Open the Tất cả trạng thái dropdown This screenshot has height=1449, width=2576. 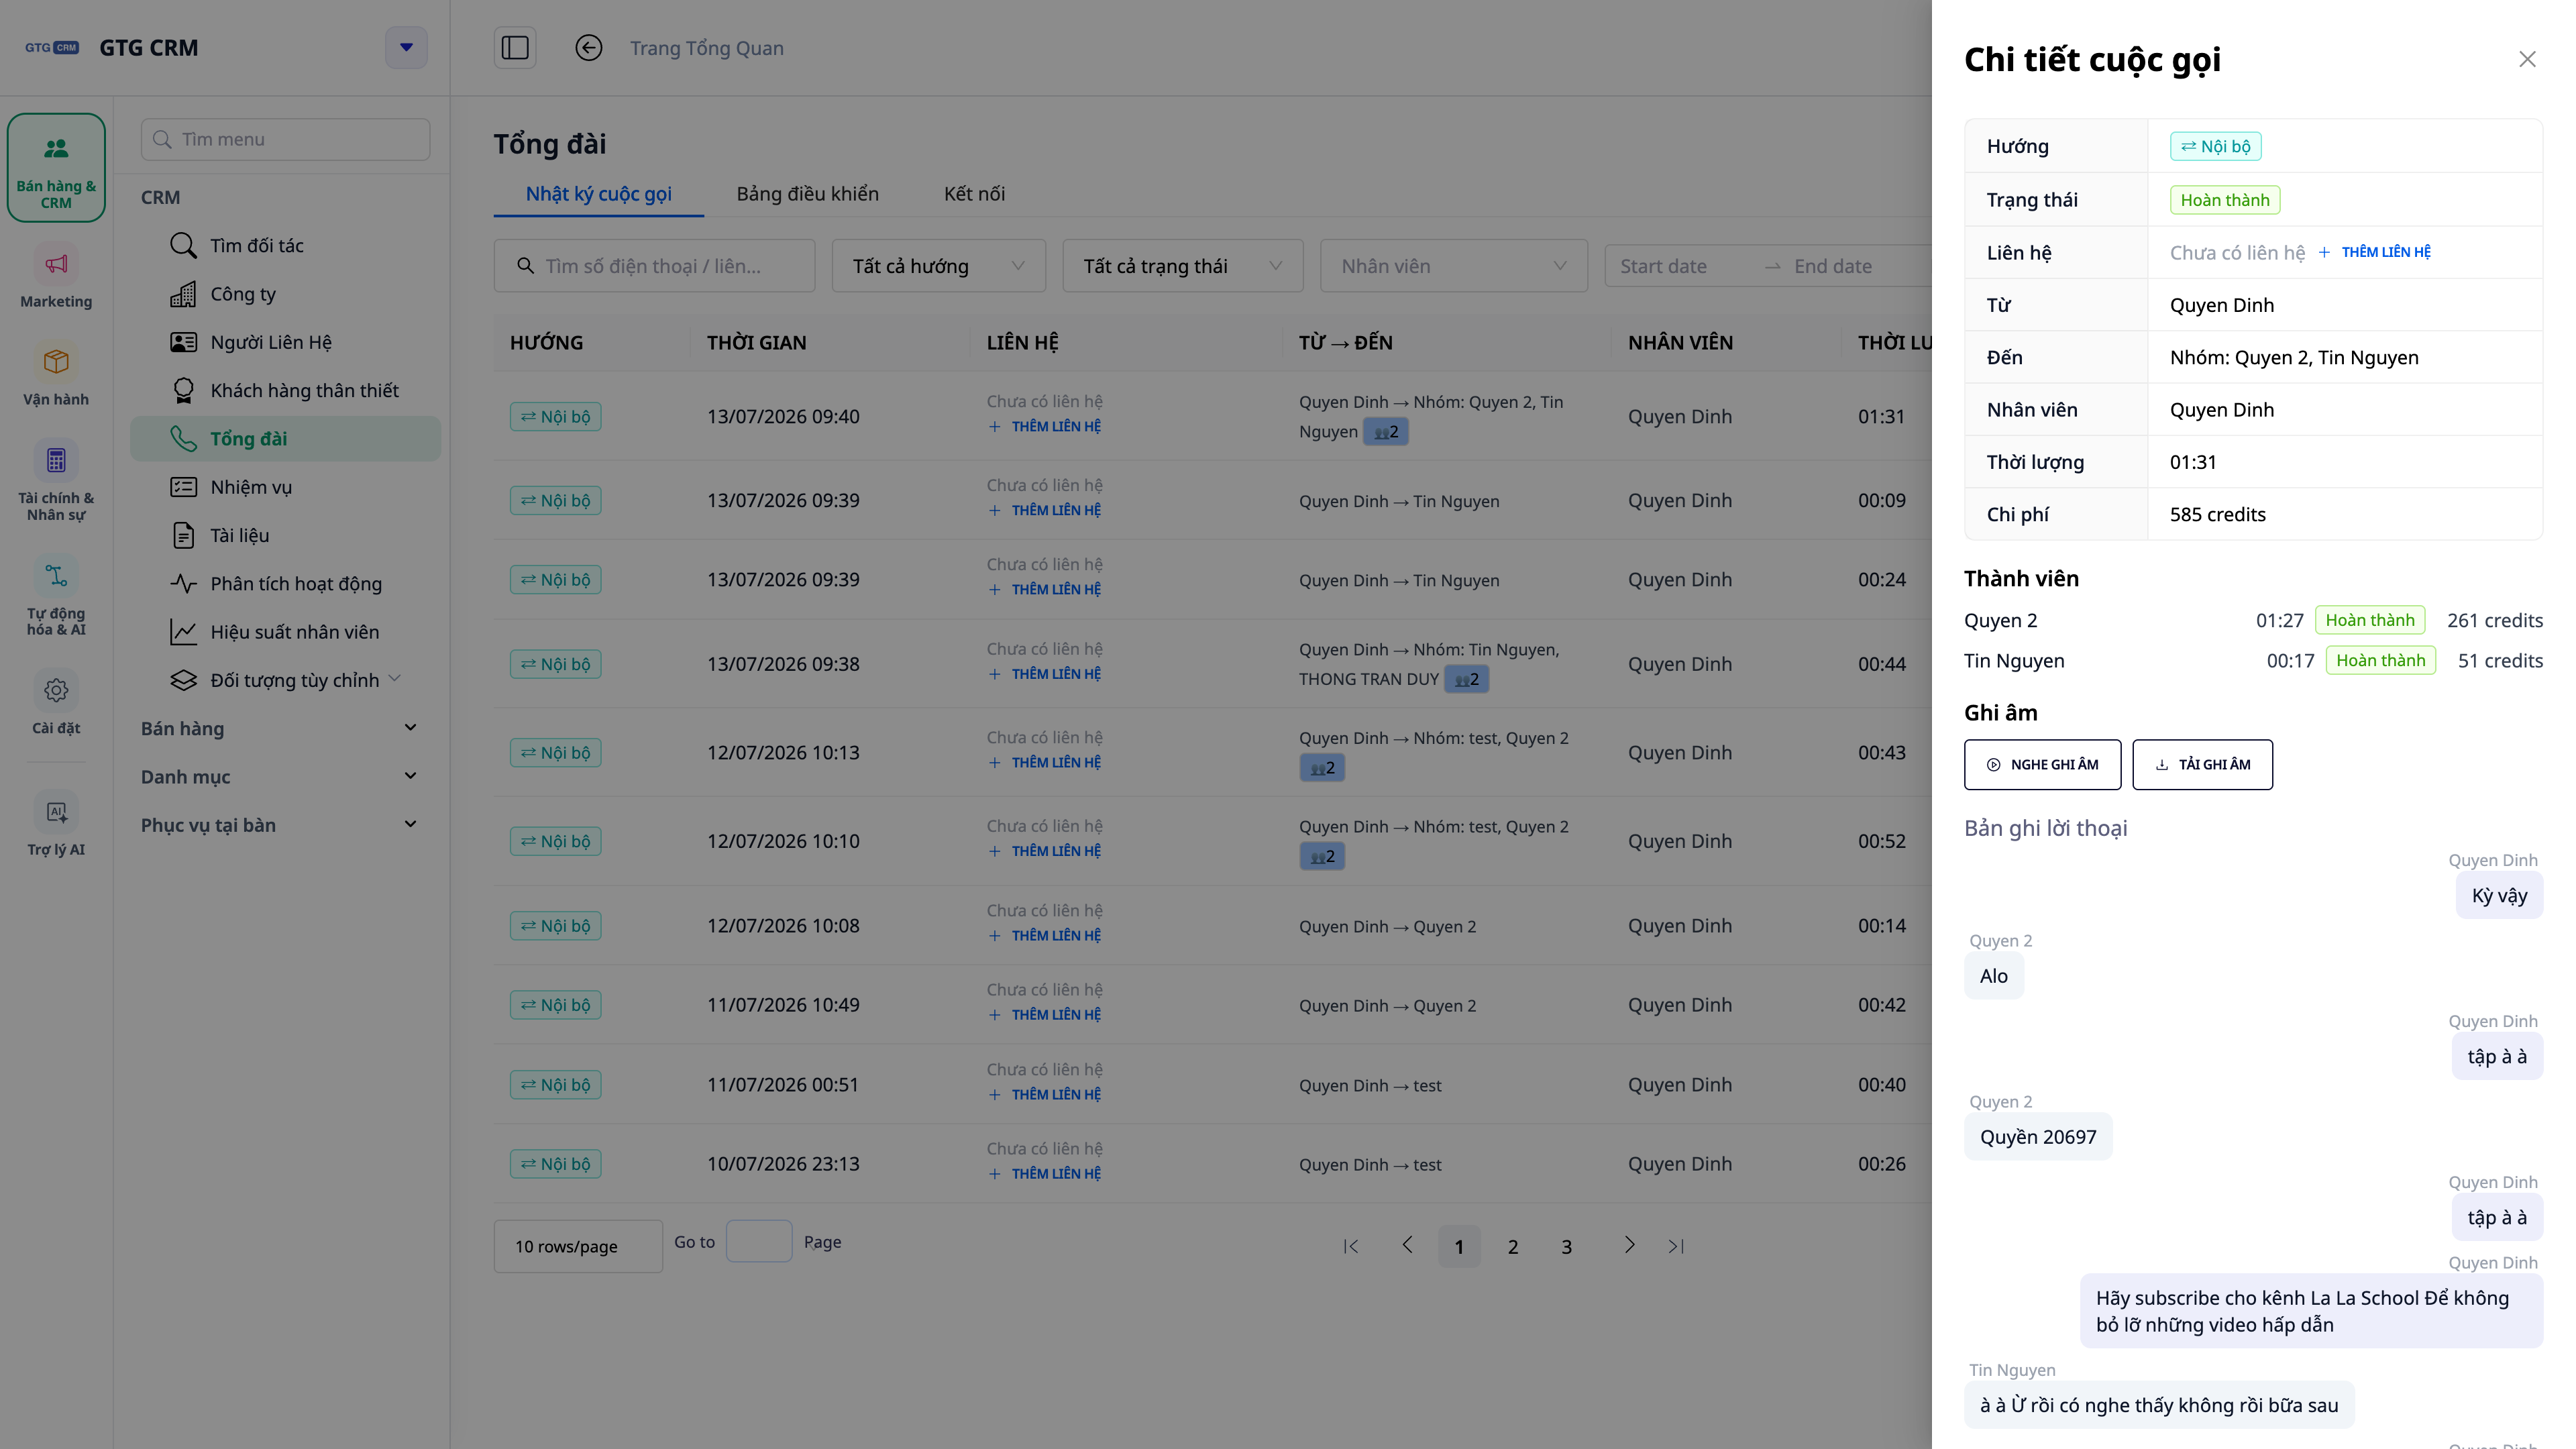tap(1182, 266)
